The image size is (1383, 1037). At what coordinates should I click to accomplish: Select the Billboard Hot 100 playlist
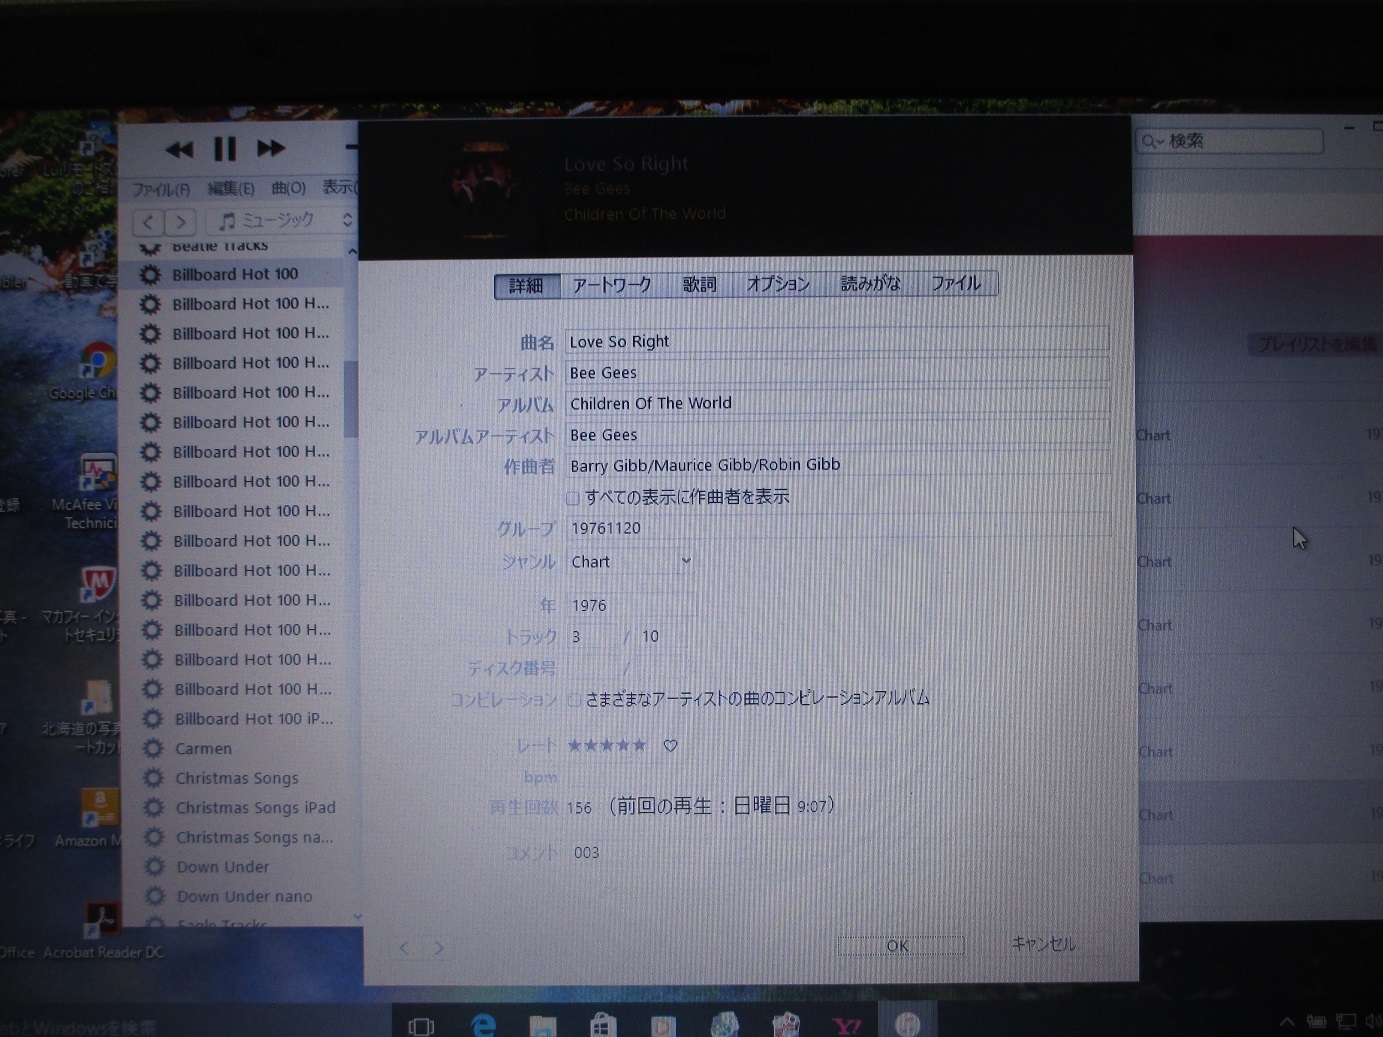tap(235, 274)
